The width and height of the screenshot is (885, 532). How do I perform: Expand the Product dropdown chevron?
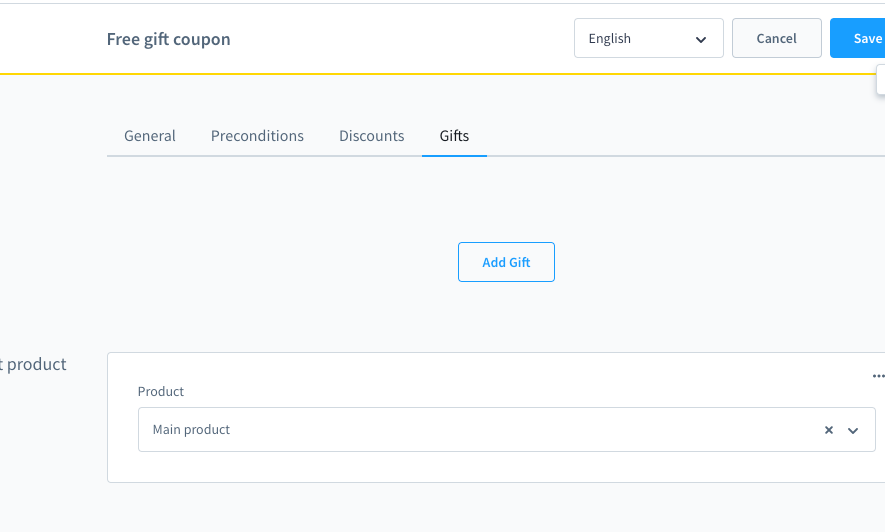pyautogui.click(x=853, y=430)
